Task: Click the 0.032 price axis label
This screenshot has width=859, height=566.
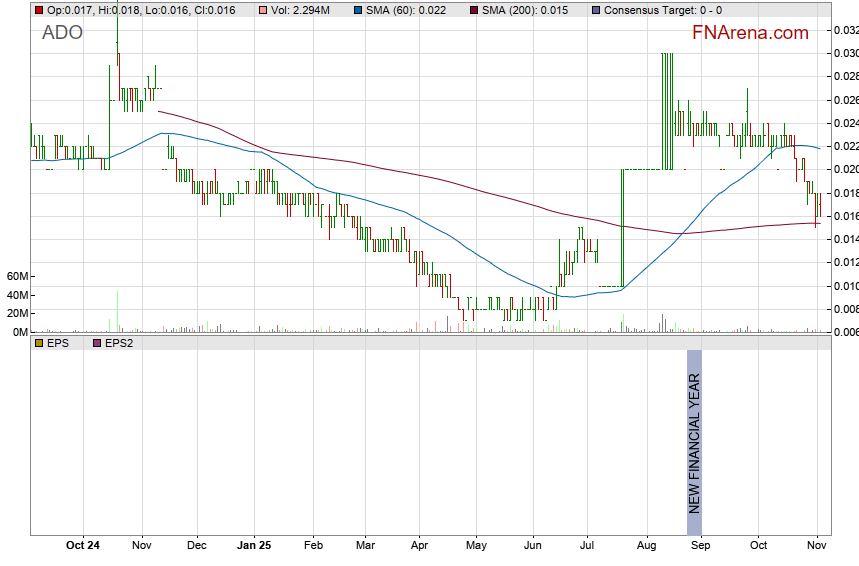Action: (x=845, y=30)
